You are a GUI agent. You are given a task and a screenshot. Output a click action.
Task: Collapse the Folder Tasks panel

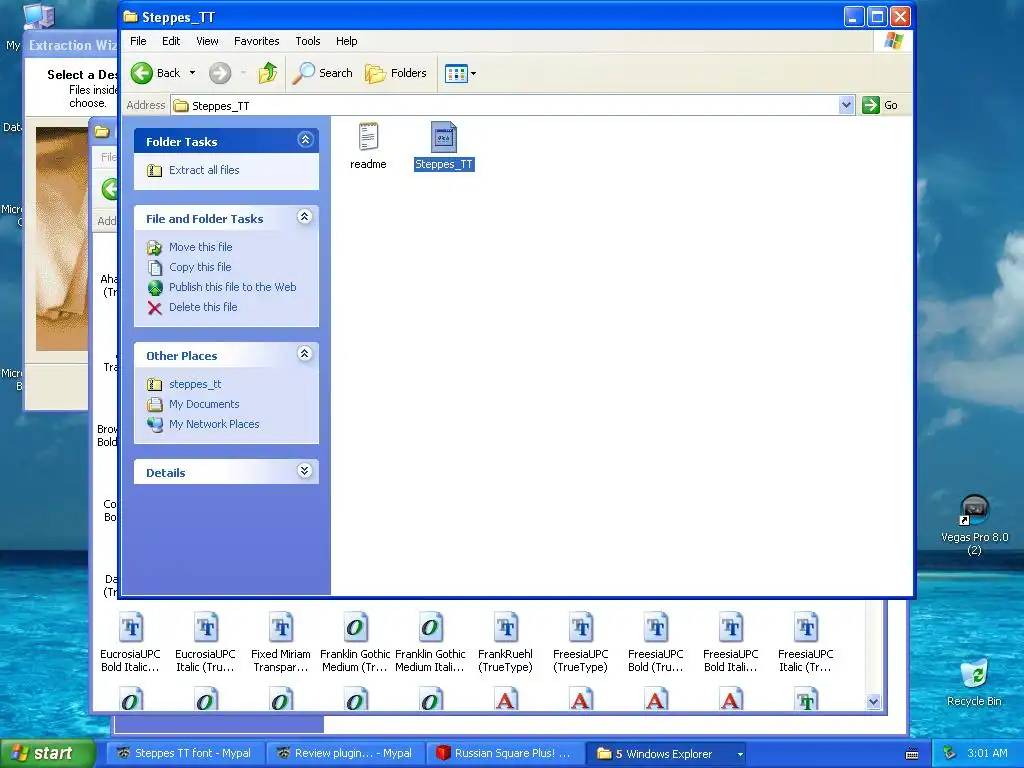[x=305, y=140]
